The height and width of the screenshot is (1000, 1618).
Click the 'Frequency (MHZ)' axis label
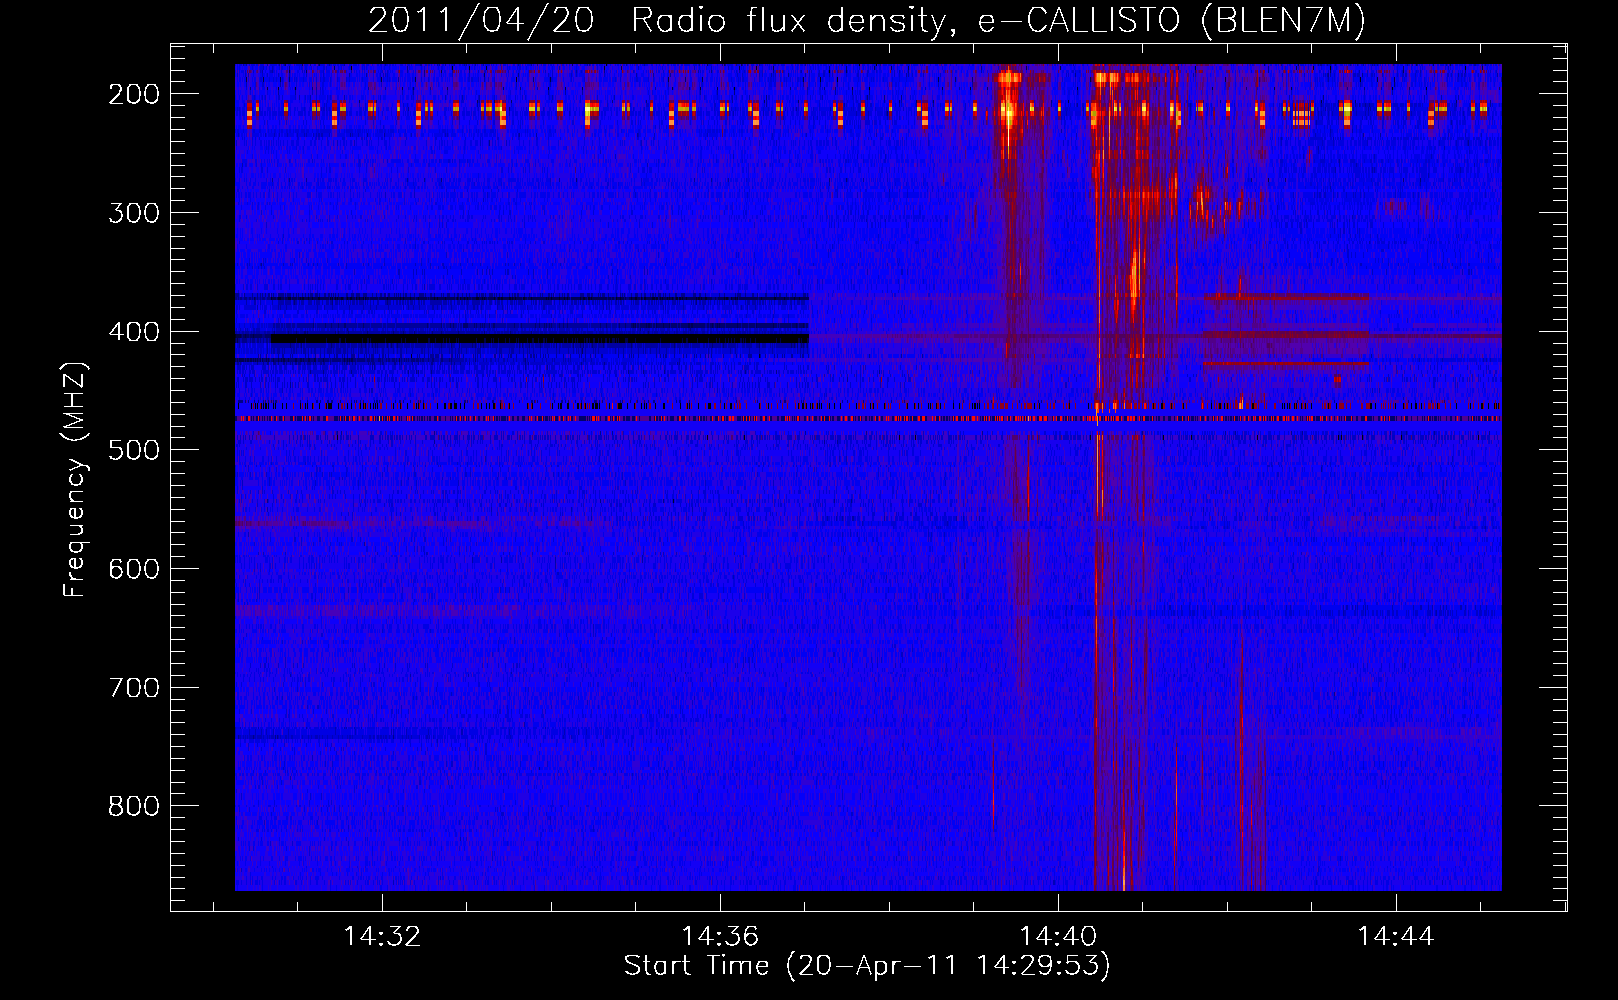[75, 480]
